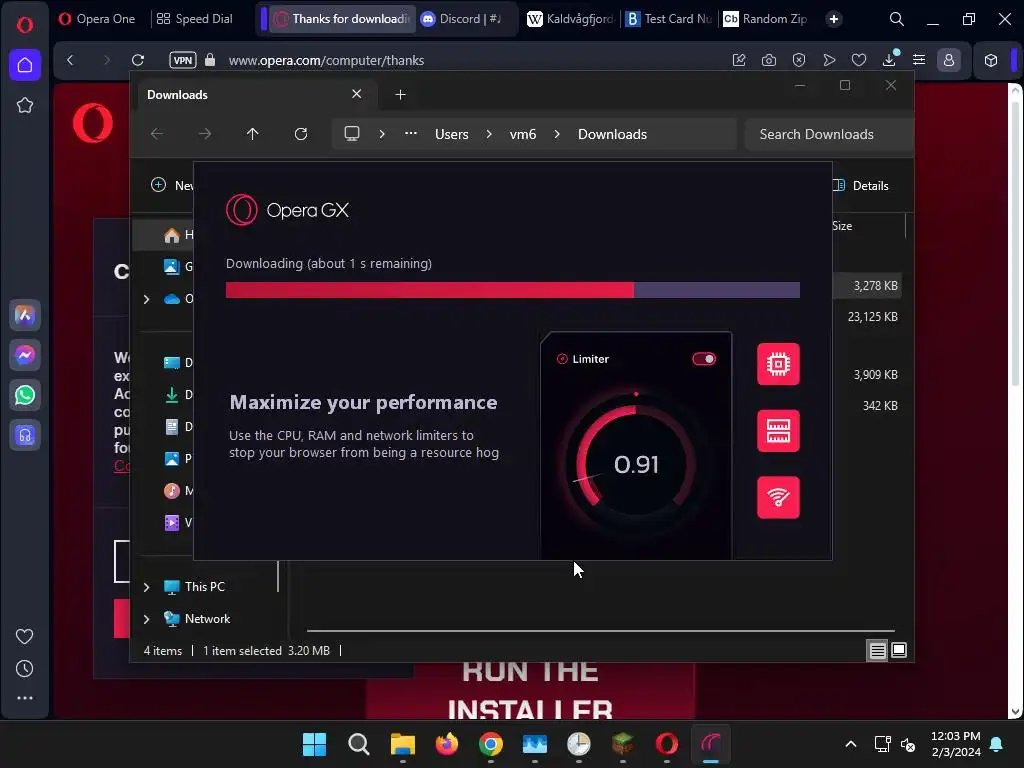Viewport: 1024px width, 768px height.
Task: Open File Explorer from taskbar
Action: pos(402,744)
